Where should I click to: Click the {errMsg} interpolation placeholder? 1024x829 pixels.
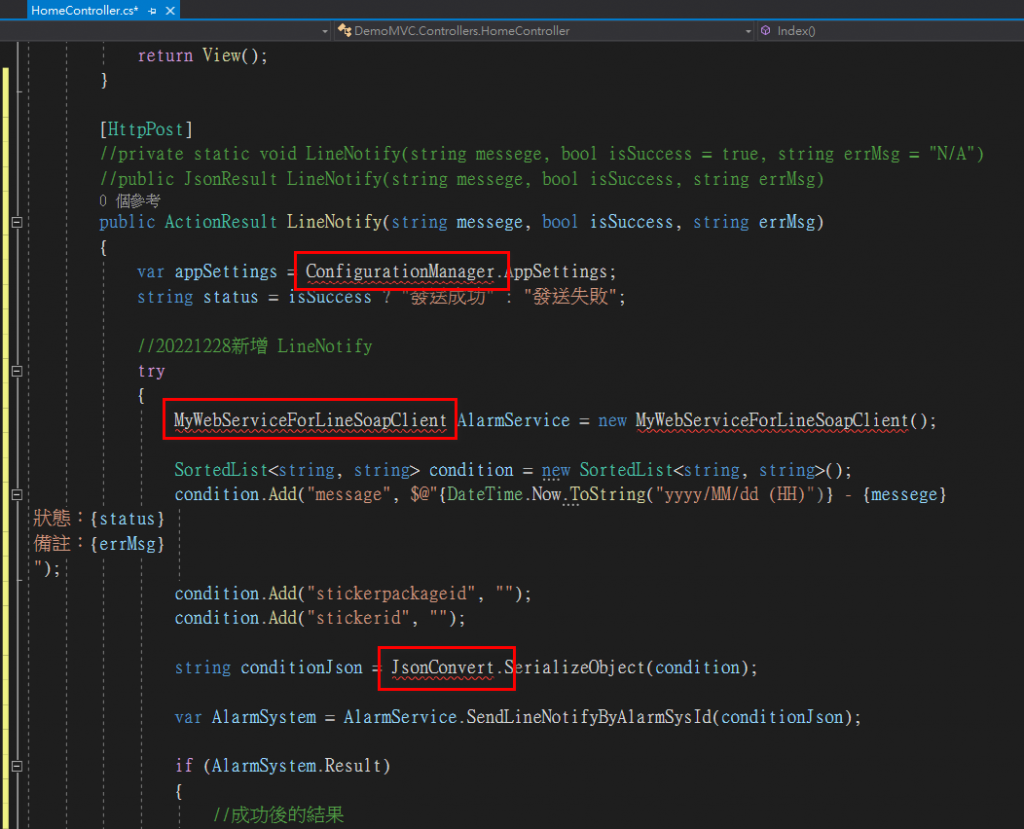click(127, 544)
